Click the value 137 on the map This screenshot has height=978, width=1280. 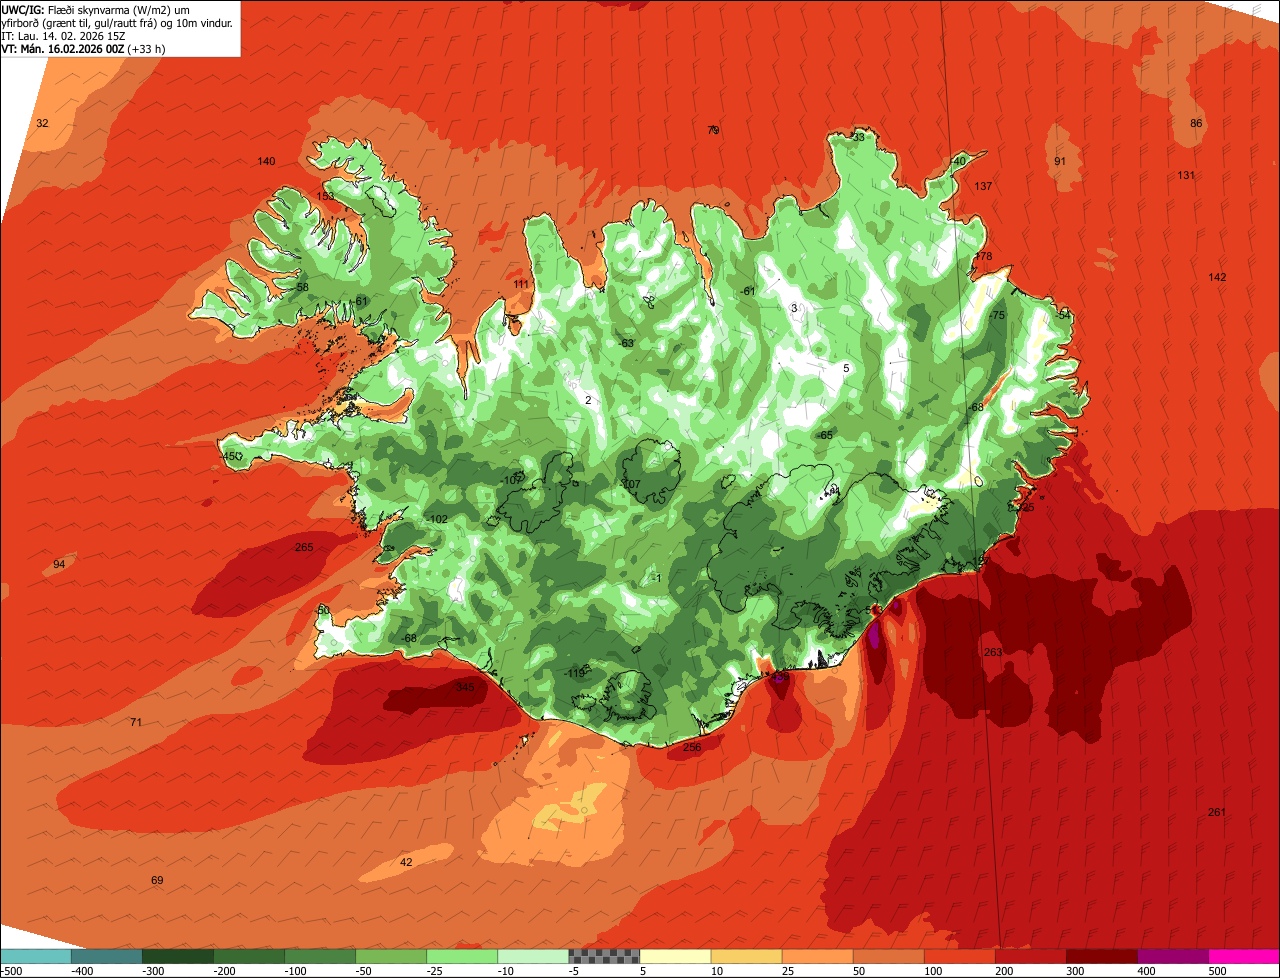click(983, 186)
